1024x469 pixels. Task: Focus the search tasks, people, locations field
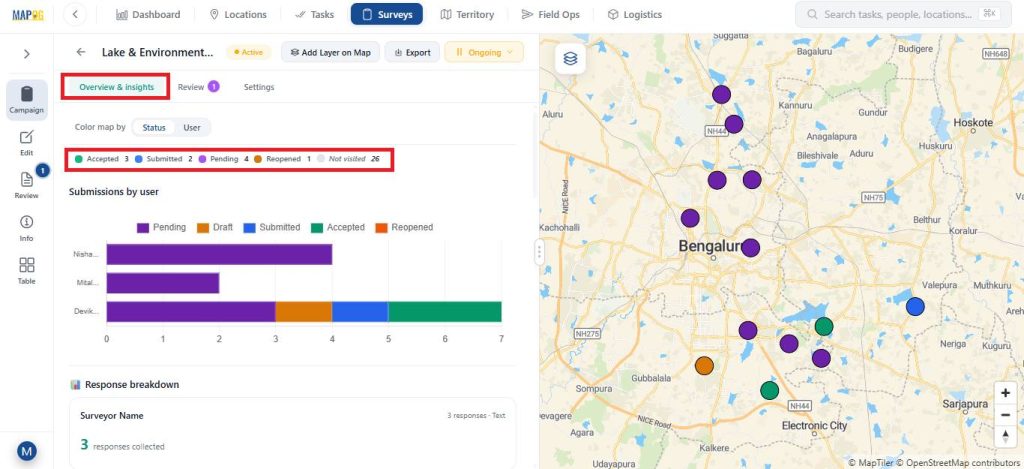tap(905, 14)
